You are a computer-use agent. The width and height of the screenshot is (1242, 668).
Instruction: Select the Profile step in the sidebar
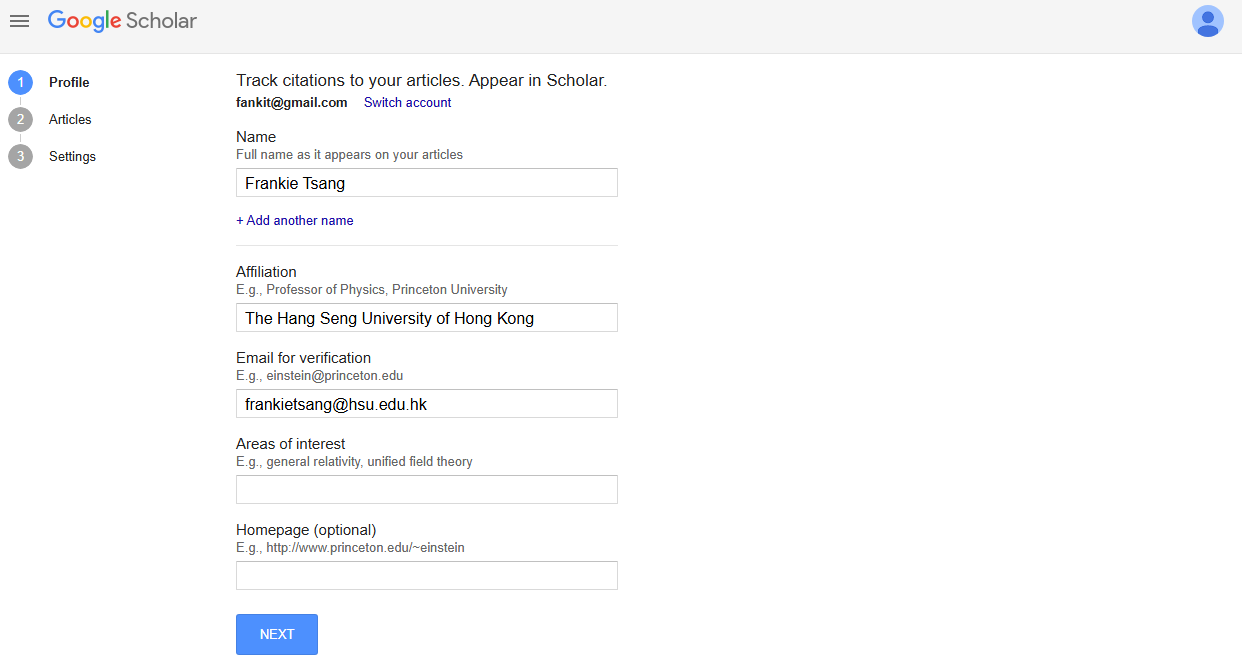69,82
